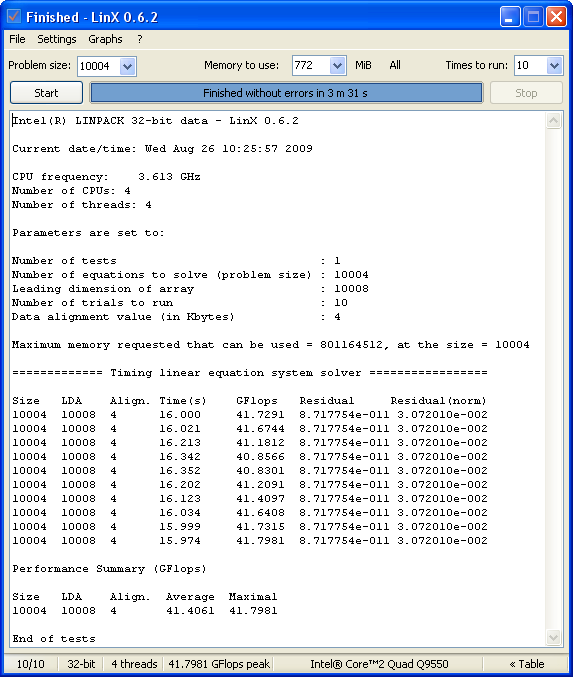Click the Intel Core 2 Quad Q9550 status text
Viewport: 573px width, 677px height.
click(379, 664)
